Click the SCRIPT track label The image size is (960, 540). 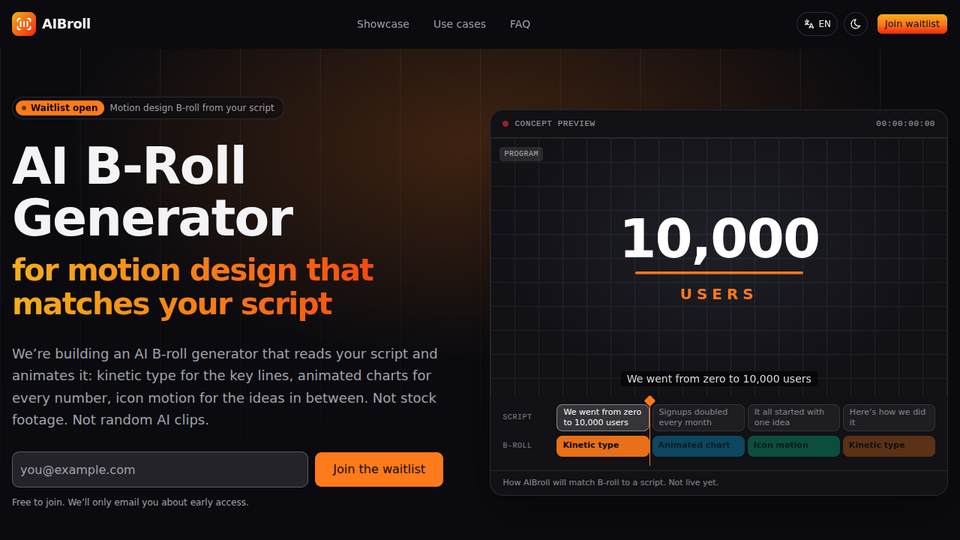[x=517, y=417]
